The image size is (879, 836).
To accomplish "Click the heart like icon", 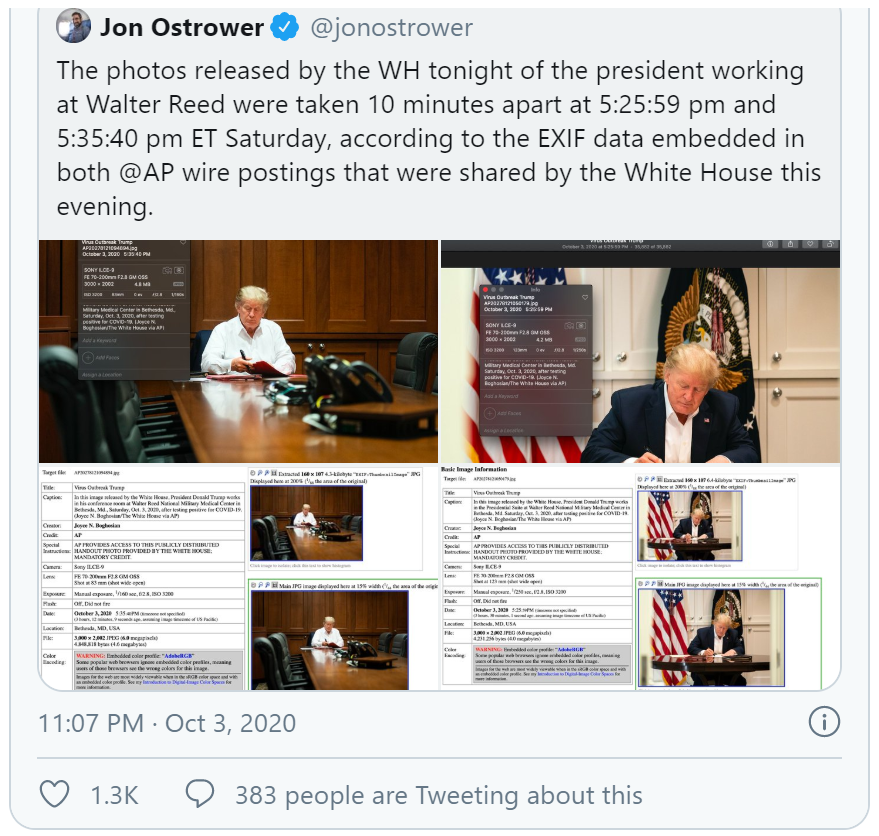I will click(x=54, y=795).
